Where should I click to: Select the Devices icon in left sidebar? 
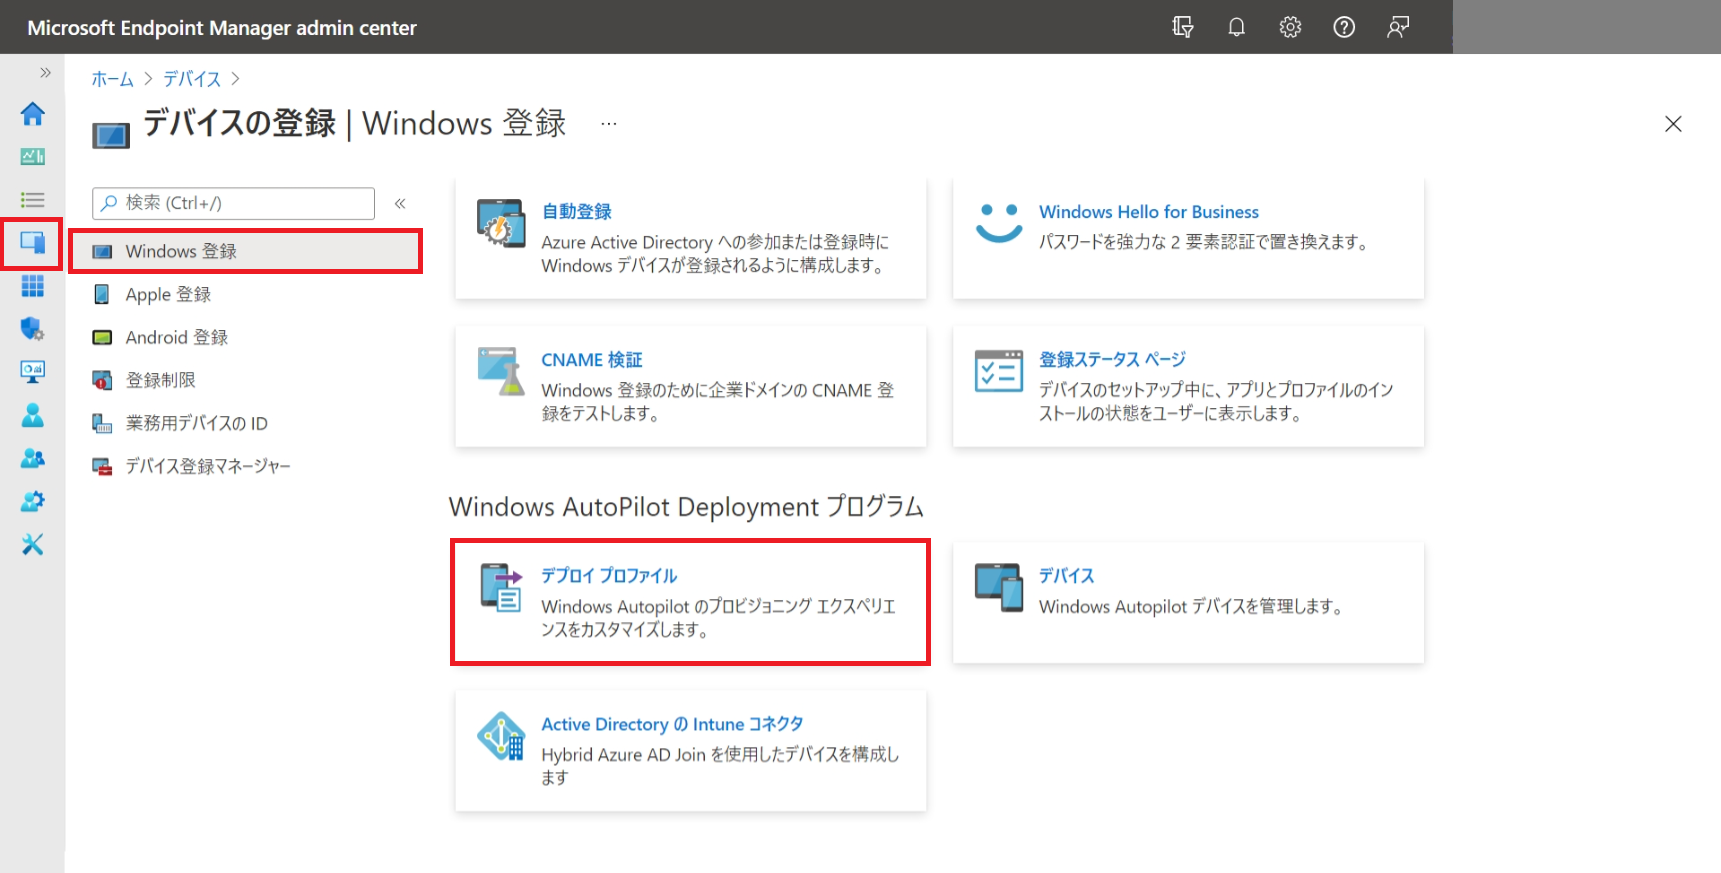click(32, 242)
